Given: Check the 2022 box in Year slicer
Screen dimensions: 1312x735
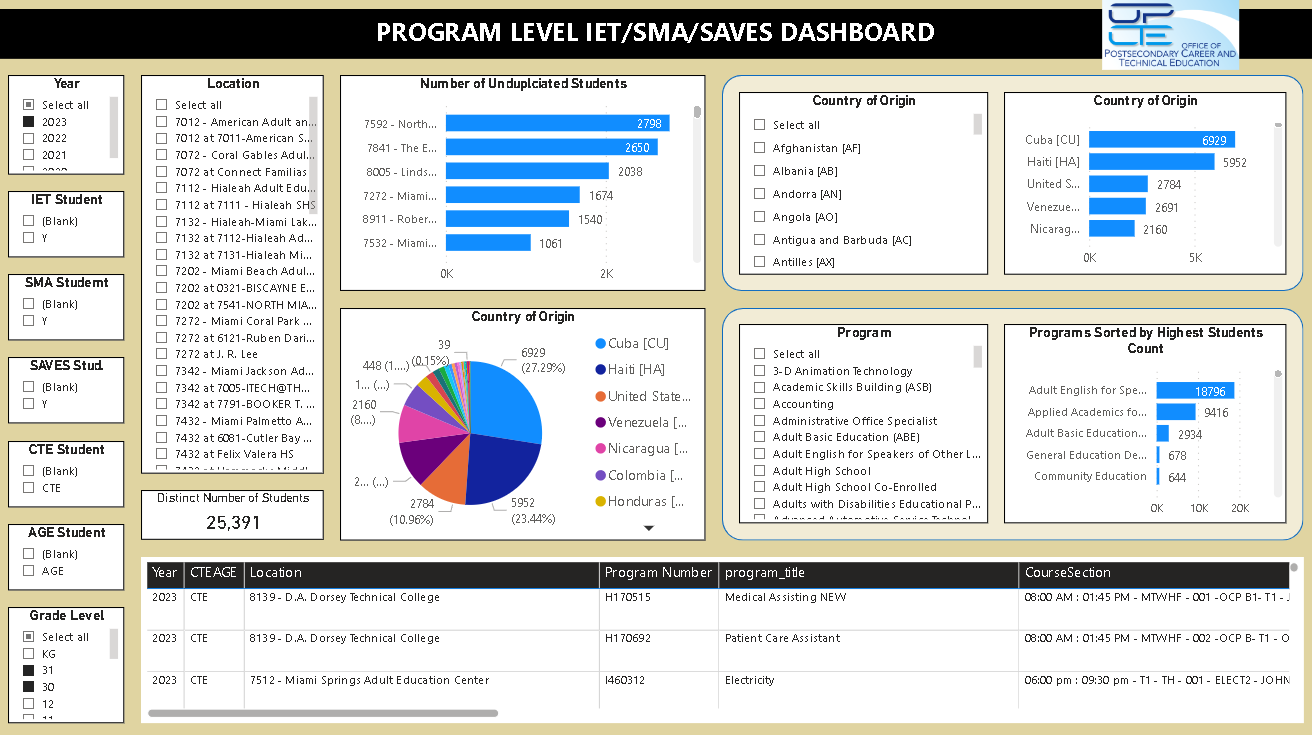Looking at the screenshot, I should click(x=29, y=138).
